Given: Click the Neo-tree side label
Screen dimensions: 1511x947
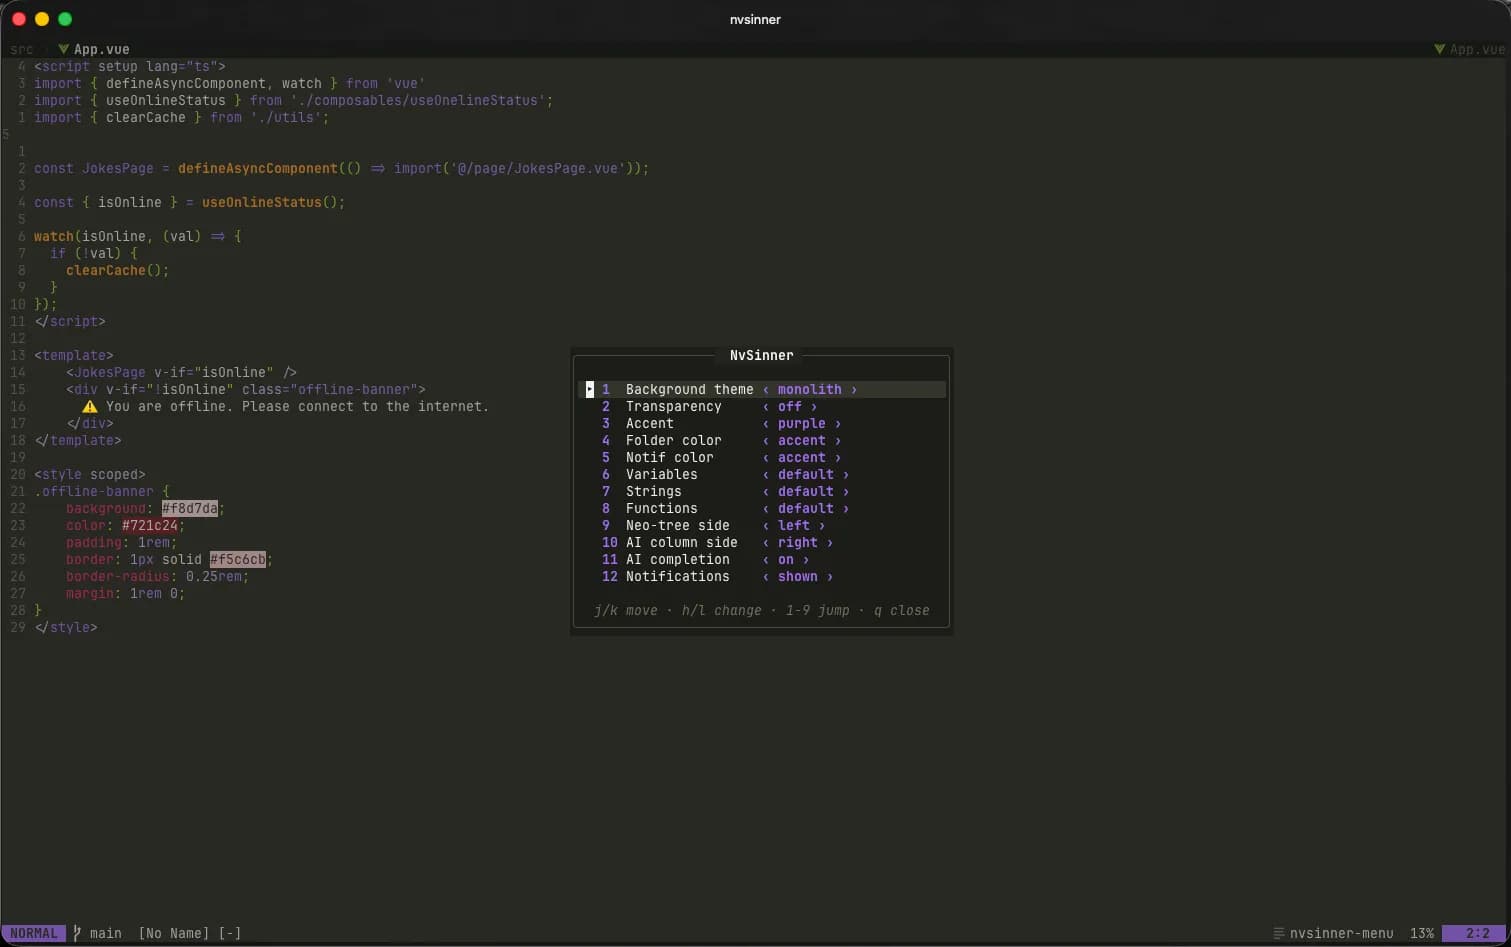Looking at the screenshot, I should 678,526.
